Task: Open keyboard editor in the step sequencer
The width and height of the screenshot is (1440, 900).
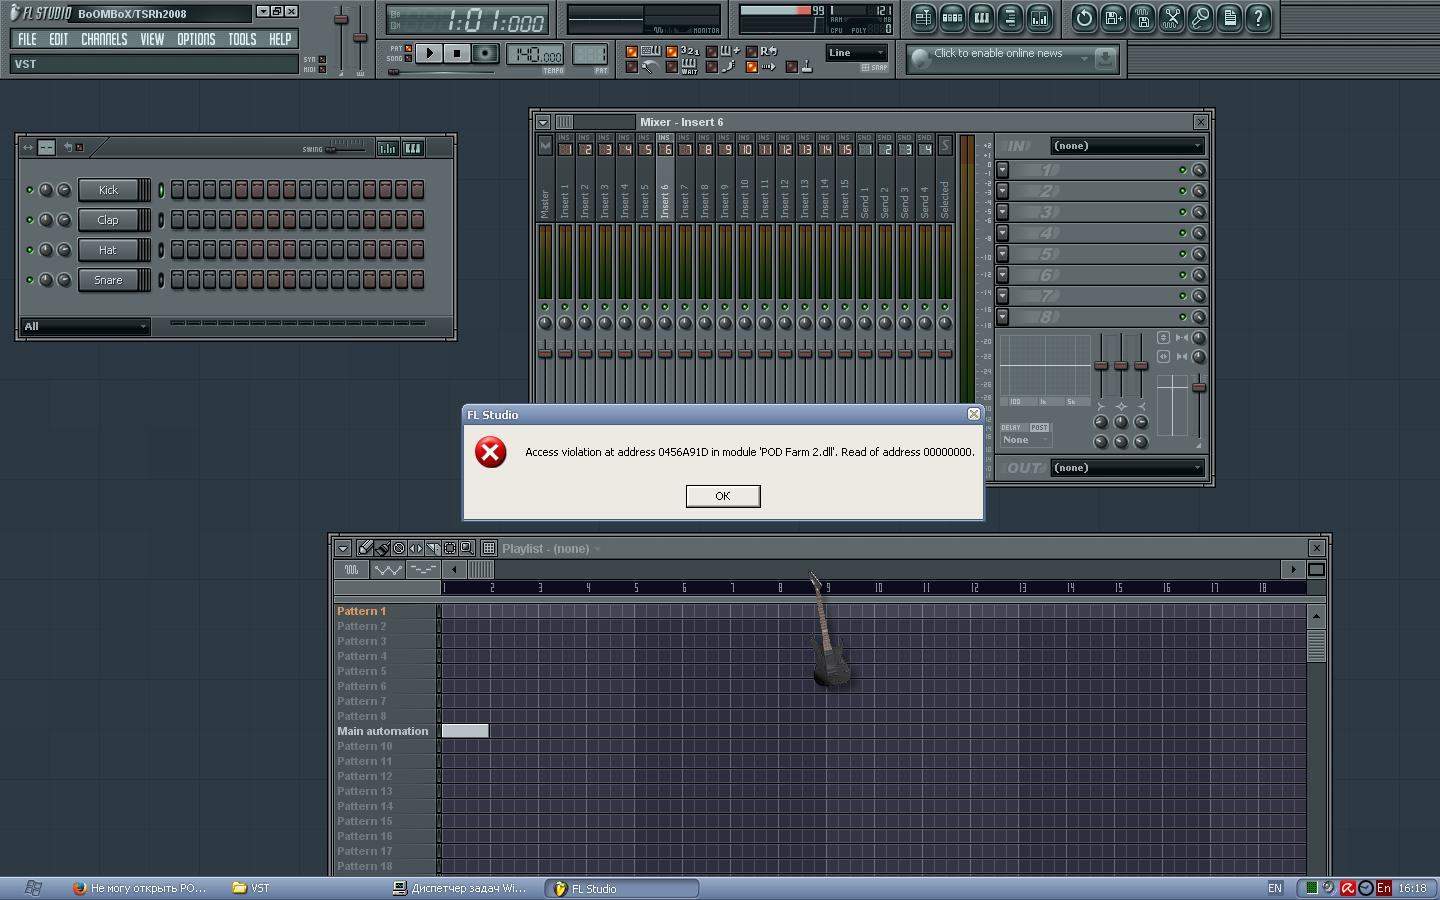Action: point(412,148)
